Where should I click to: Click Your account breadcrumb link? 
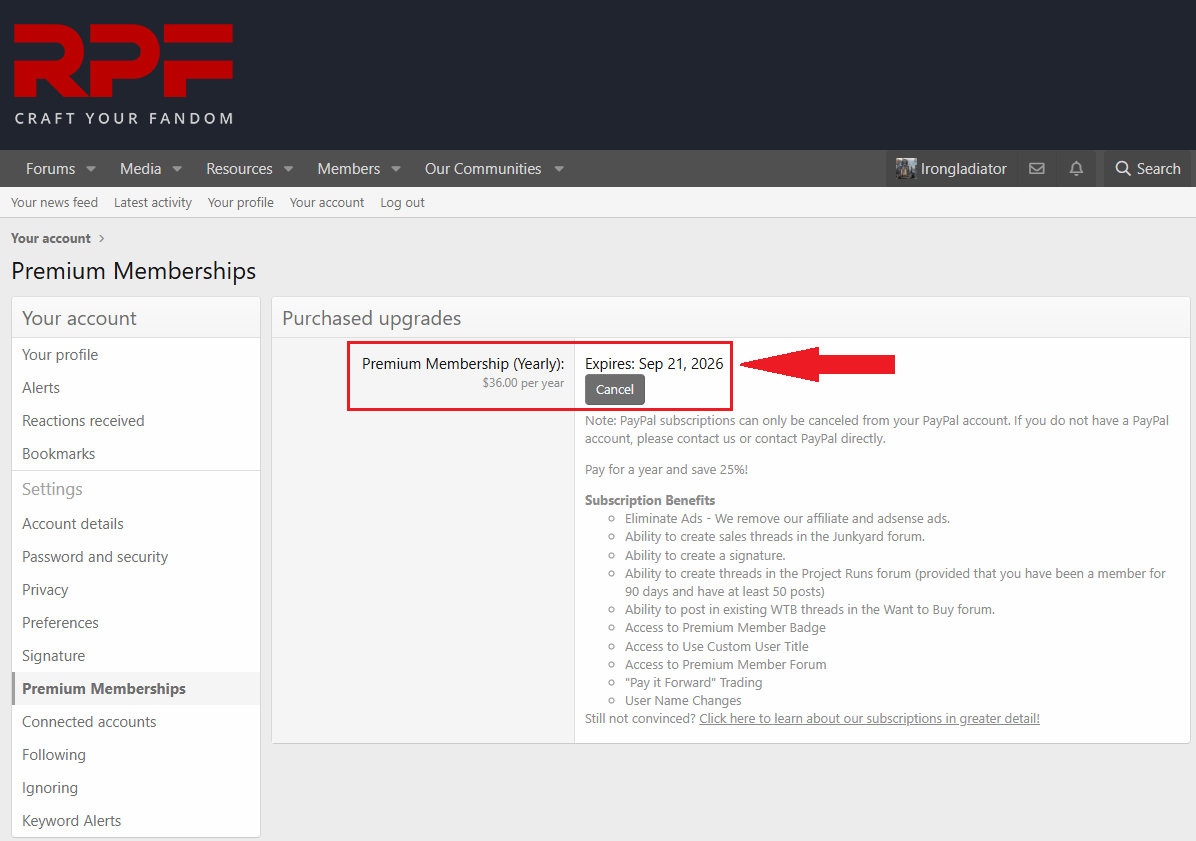pos(51,238)
